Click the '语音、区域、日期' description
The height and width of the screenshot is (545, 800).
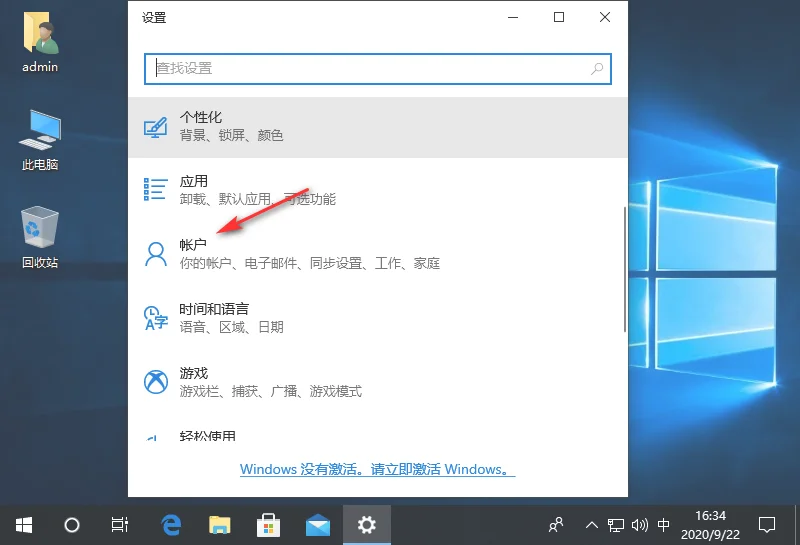click(x=231, y=327)
